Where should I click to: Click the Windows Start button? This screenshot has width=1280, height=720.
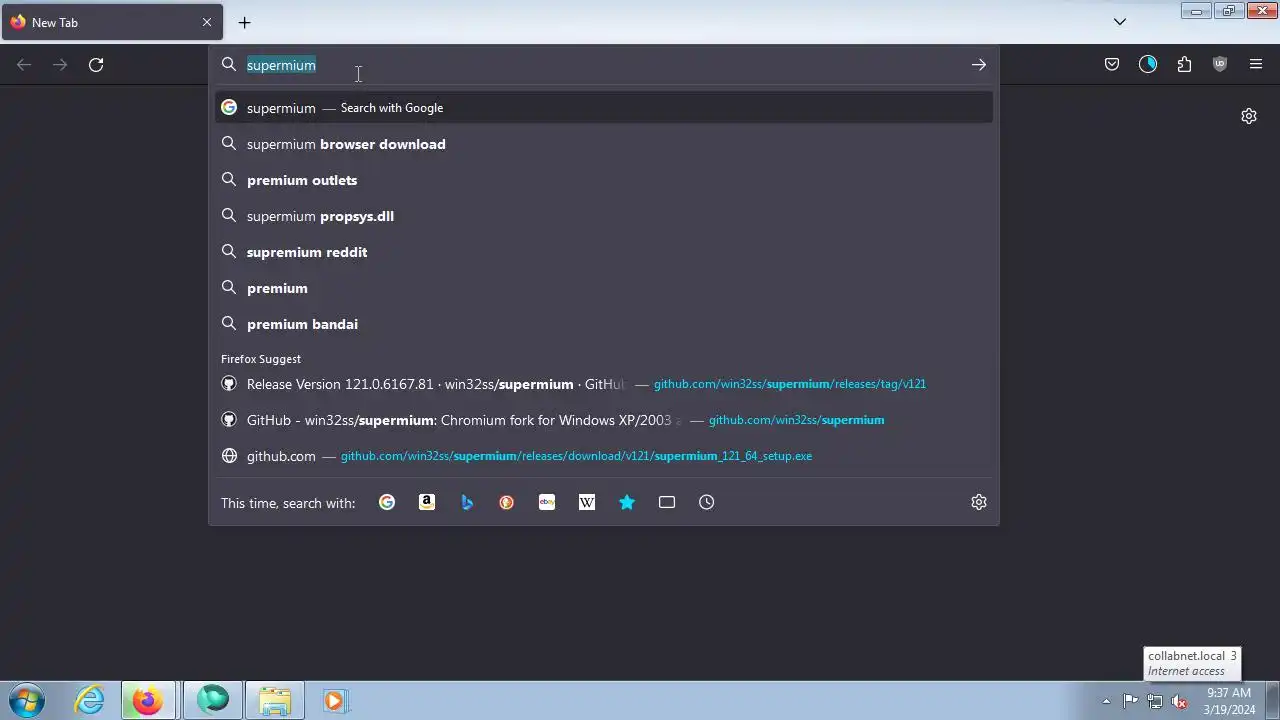point(27,700)
